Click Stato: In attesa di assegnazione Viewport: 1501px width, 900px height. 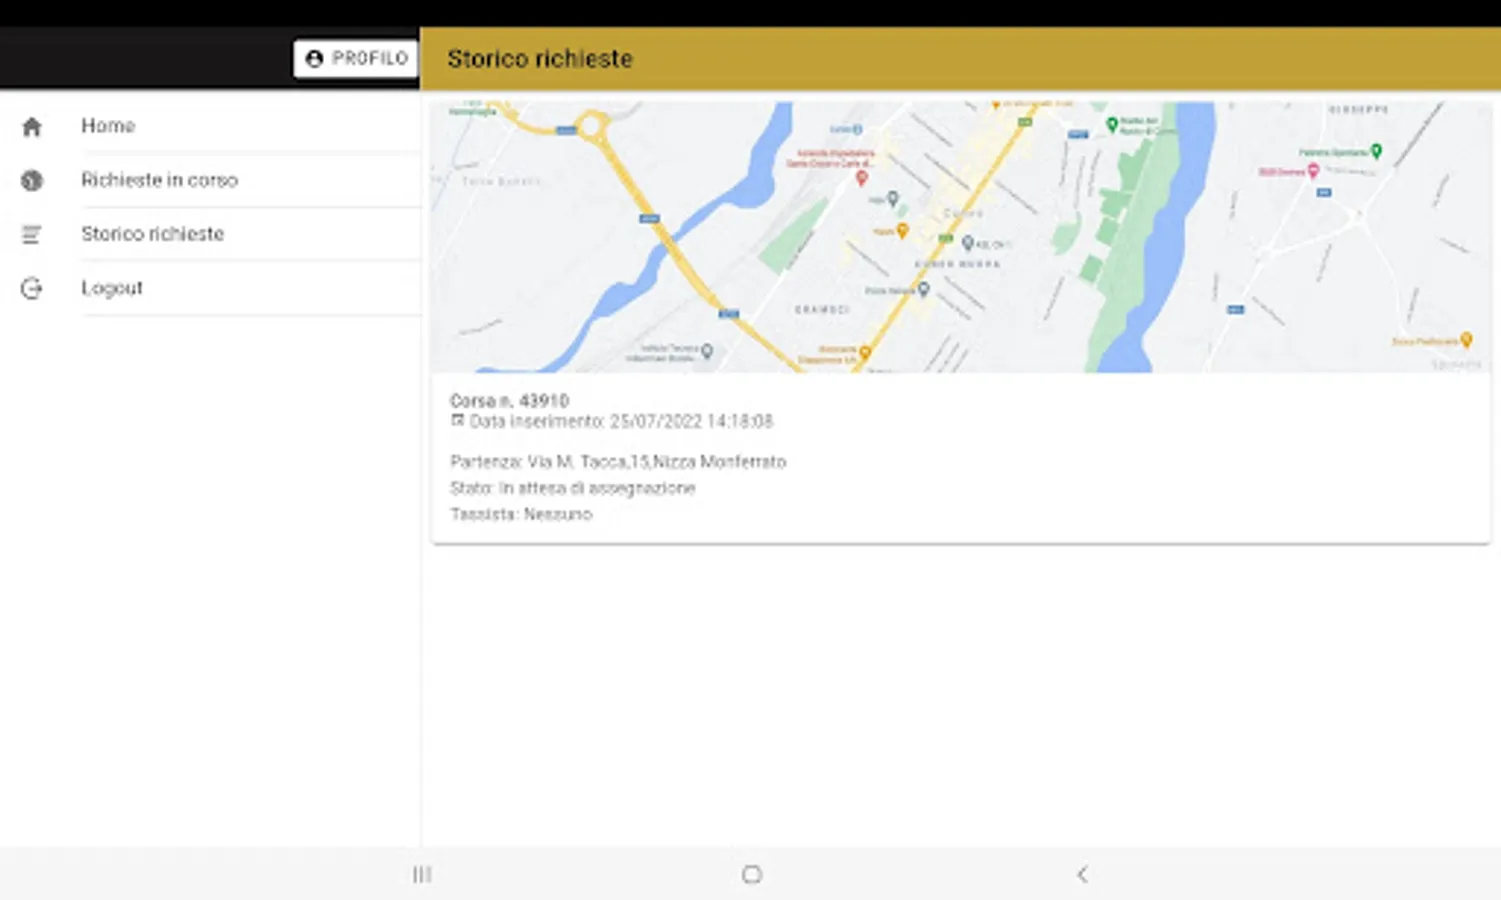[572, 488]
